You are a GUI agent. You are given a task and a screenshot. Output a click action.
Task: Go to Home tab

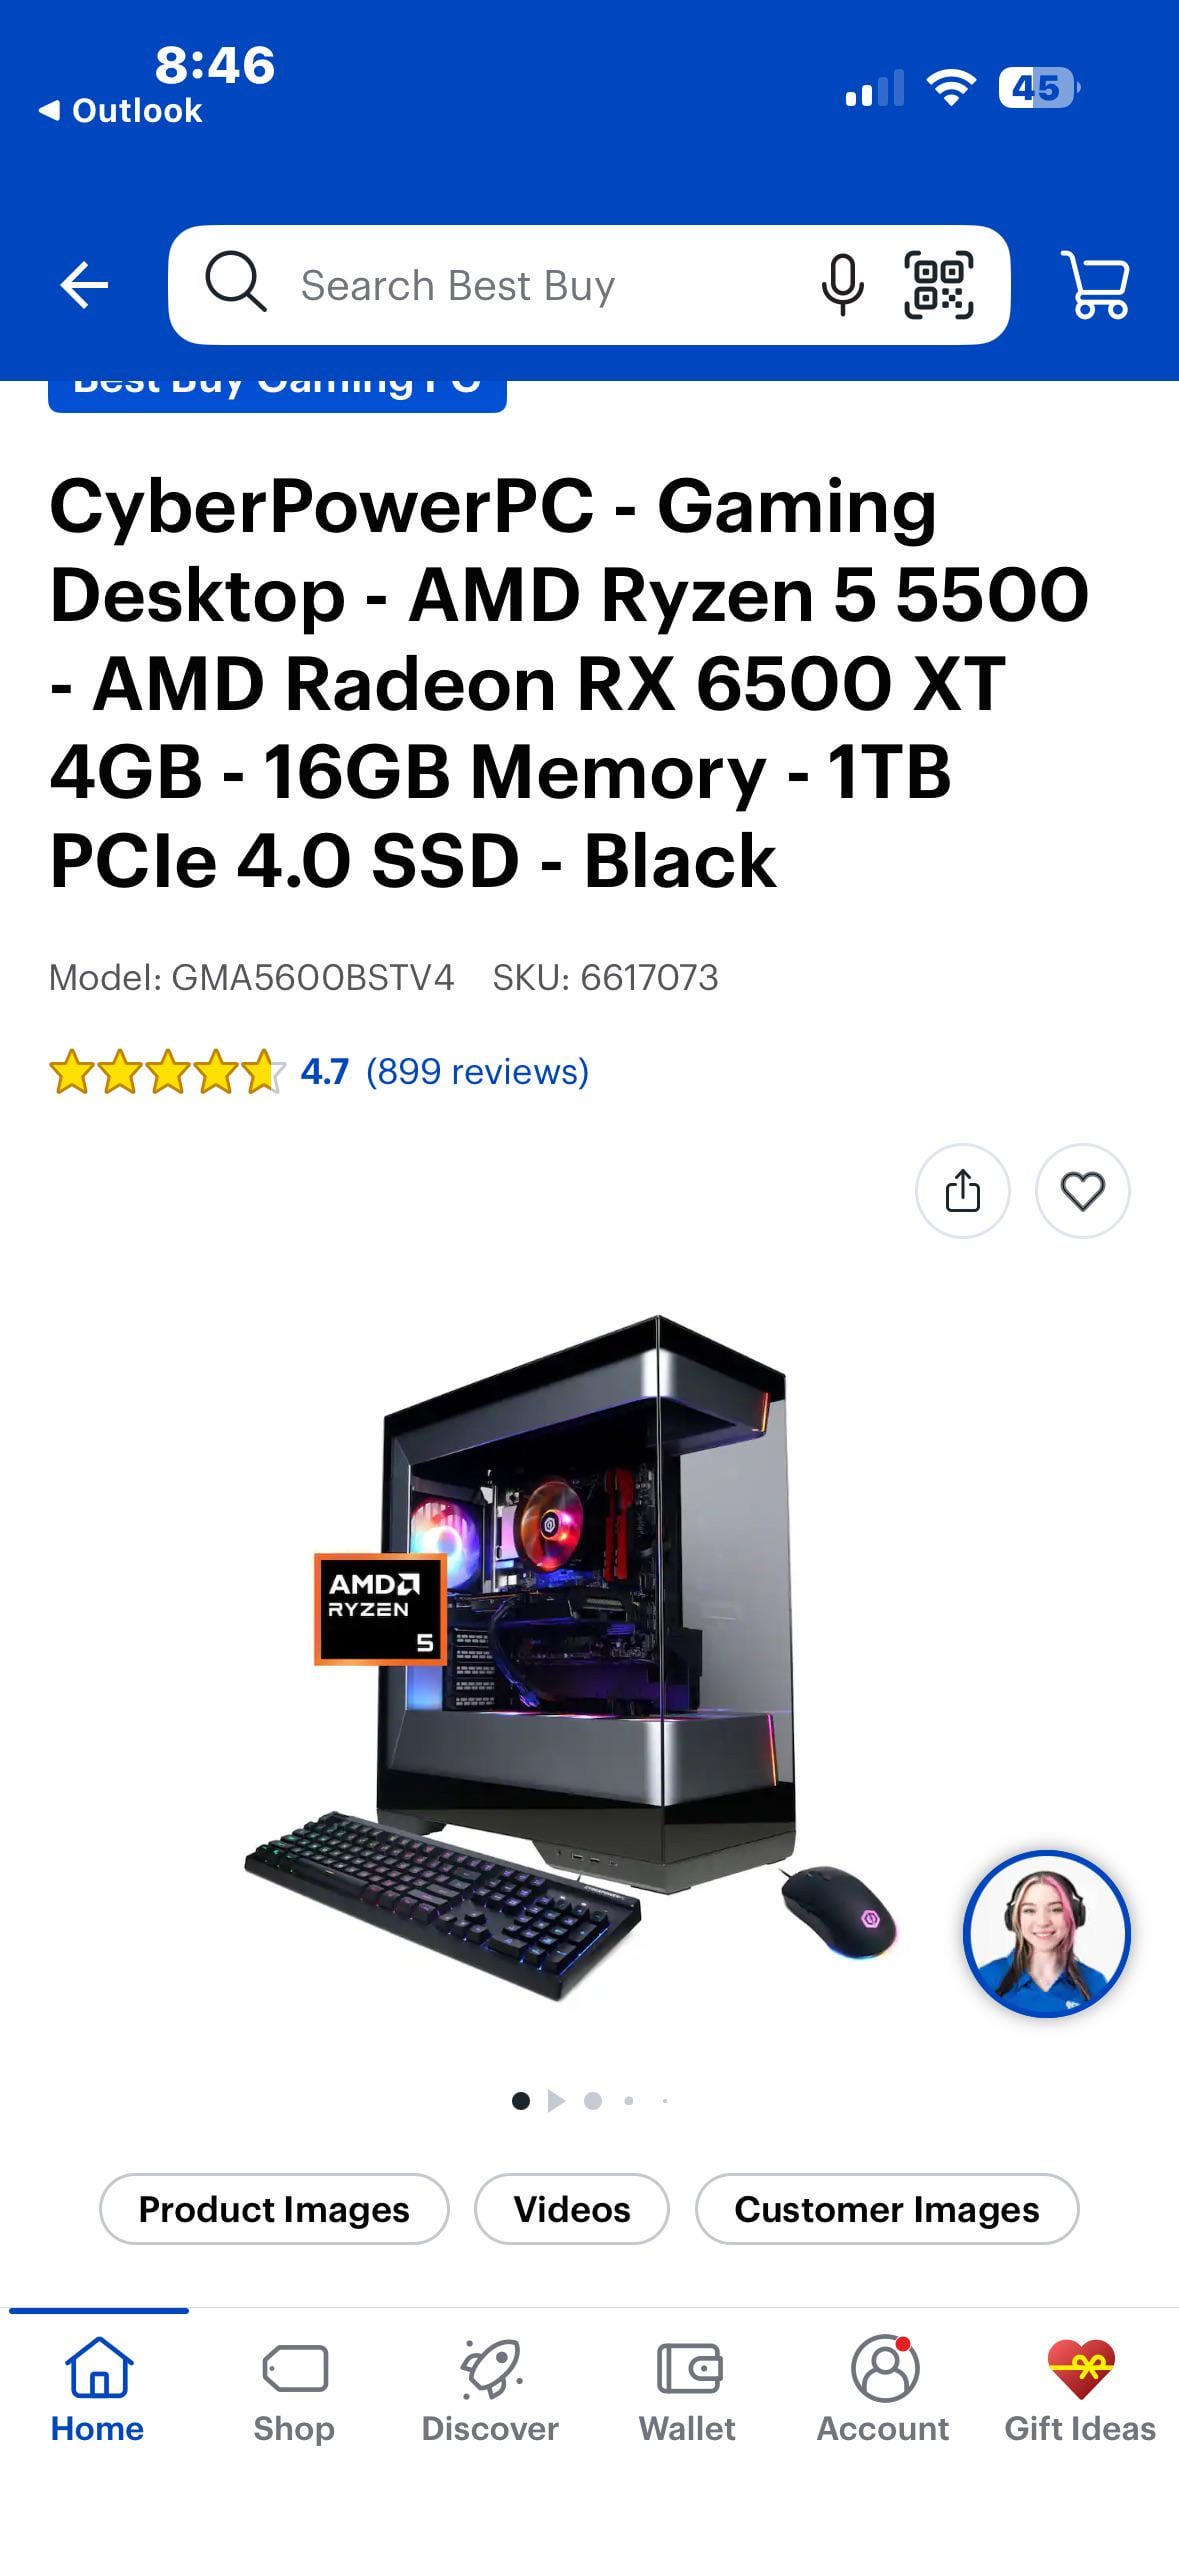(x=98, y=2390)
